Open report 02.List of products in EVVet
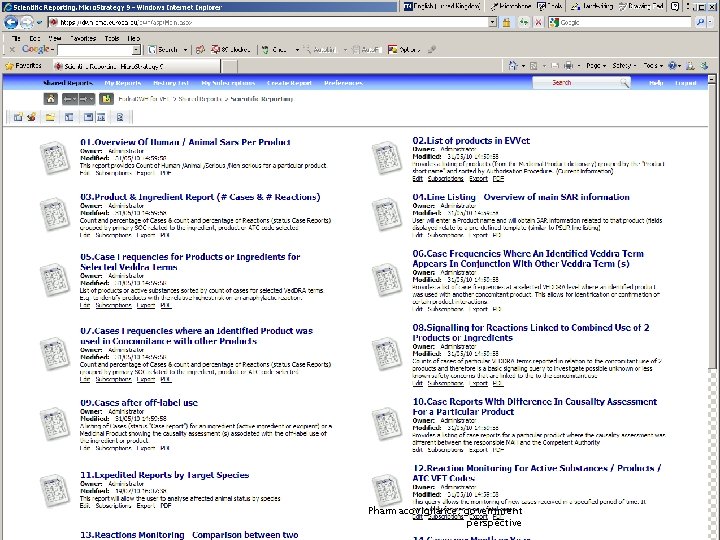This screenshot has height=540, width=720. (471, 141)
